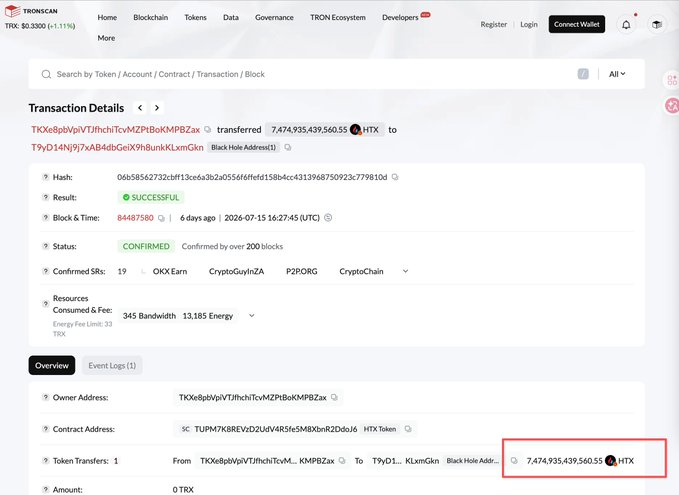The width and height of the screenshot is (679, 495).
Task: Open the Developers menu
Action: (x=400, y=17)
